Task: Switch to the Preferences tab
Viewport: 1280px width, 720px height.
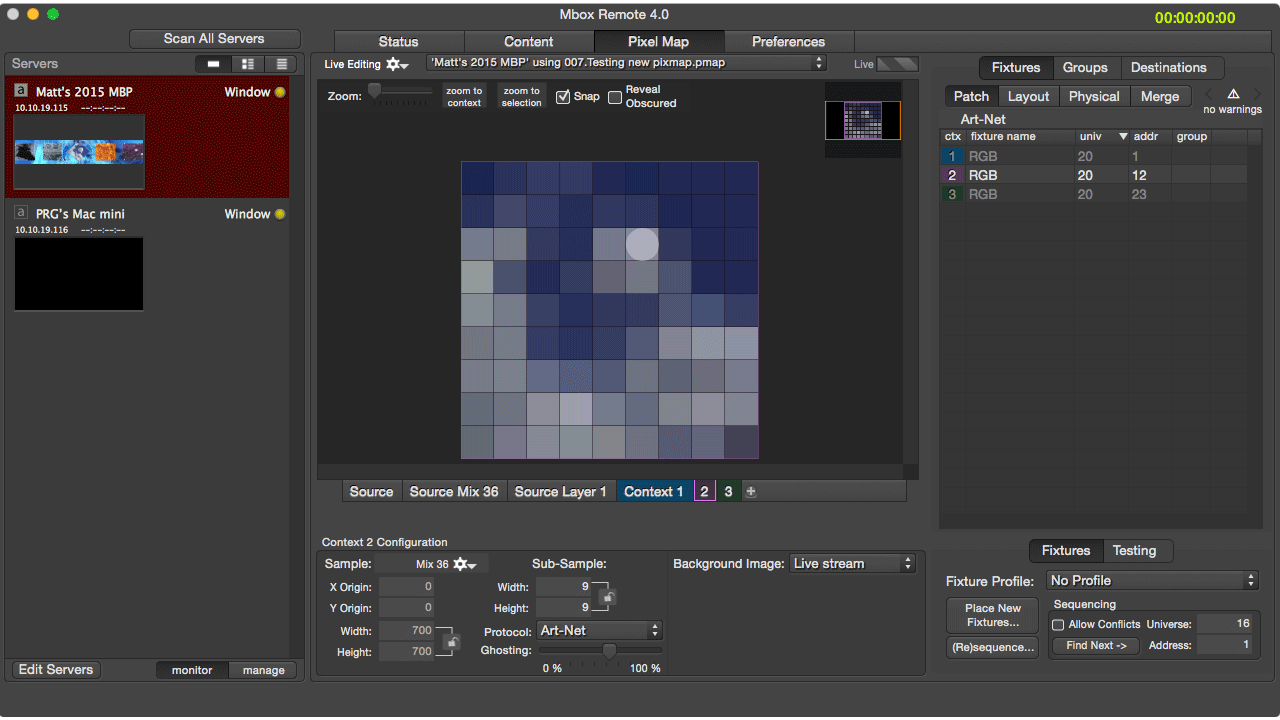Action: [x=788, y=42]
